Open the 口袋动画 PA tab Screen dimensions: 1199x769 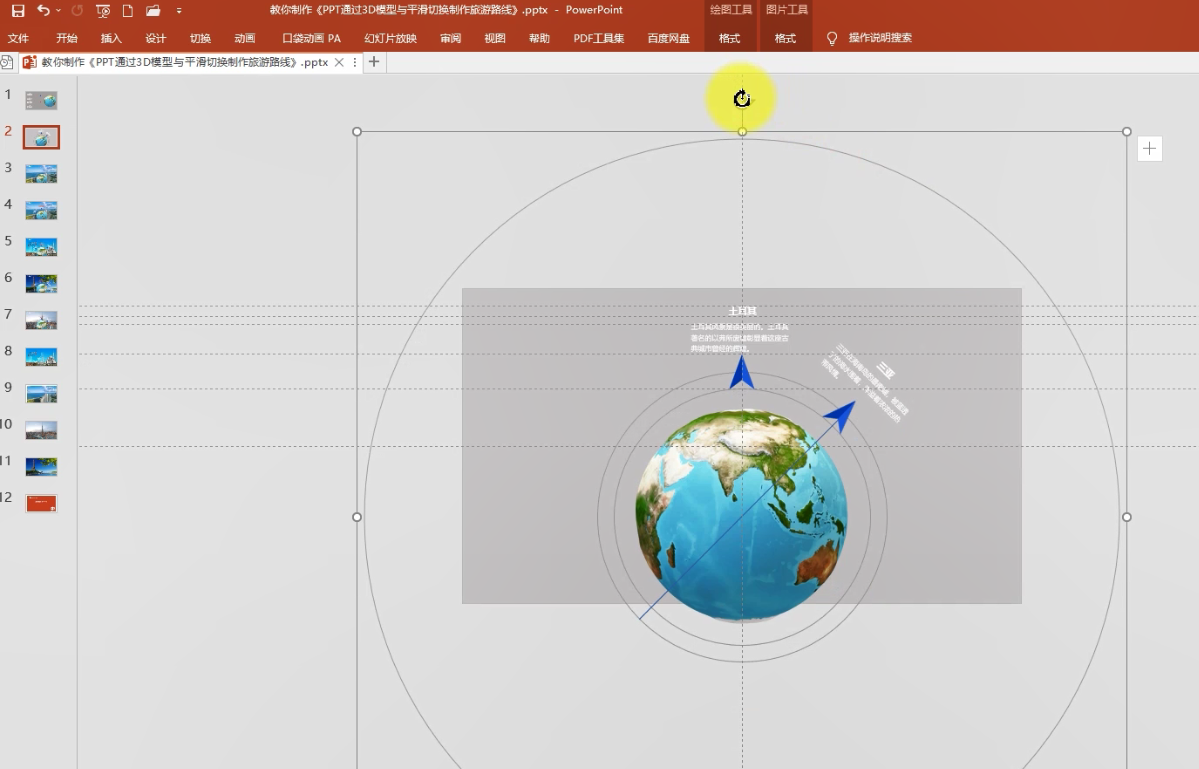pyautogui.click(x=311, y=38)
